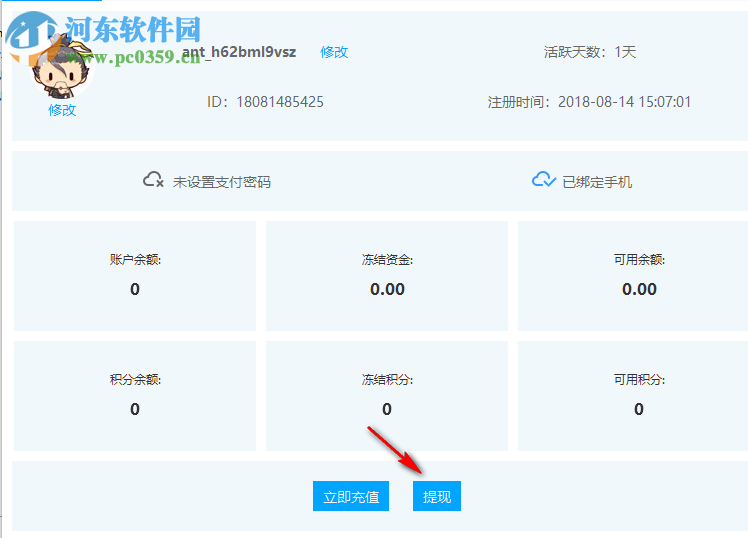Click the 冻结资金 label

(387, 259)
